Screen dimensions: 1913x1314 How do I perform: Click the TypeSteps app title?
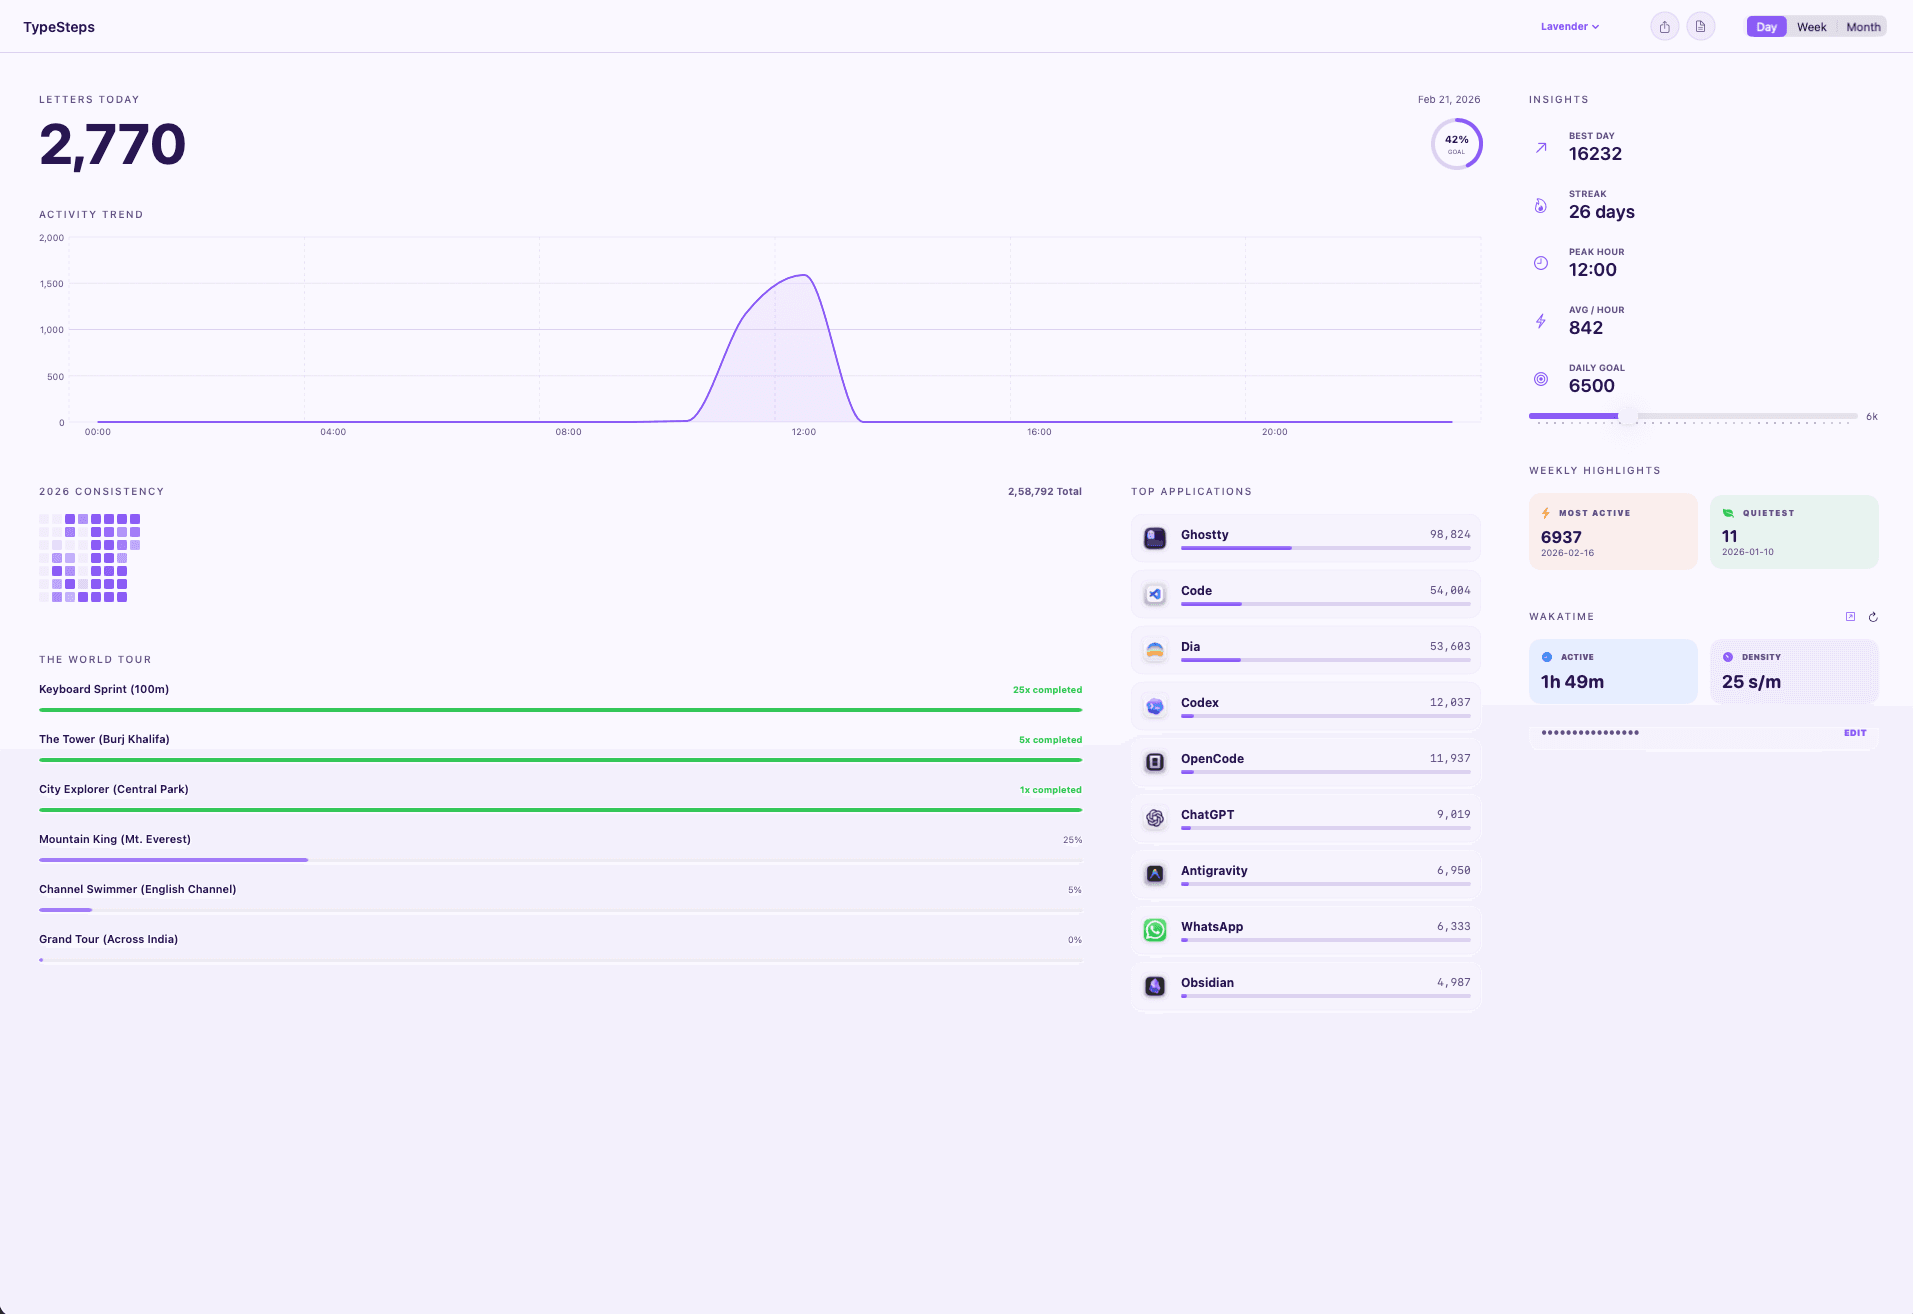click(x=59, y=27)
